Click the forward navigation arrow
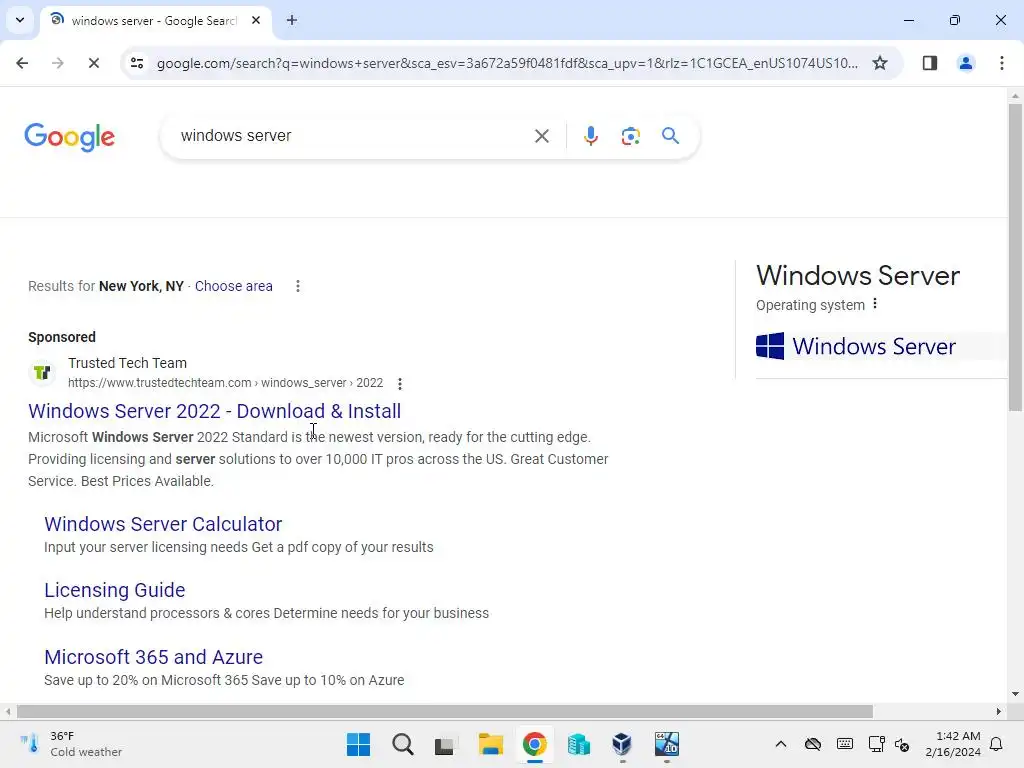The height and width of the screenshot is (768, 1024). tap(57, 63)
